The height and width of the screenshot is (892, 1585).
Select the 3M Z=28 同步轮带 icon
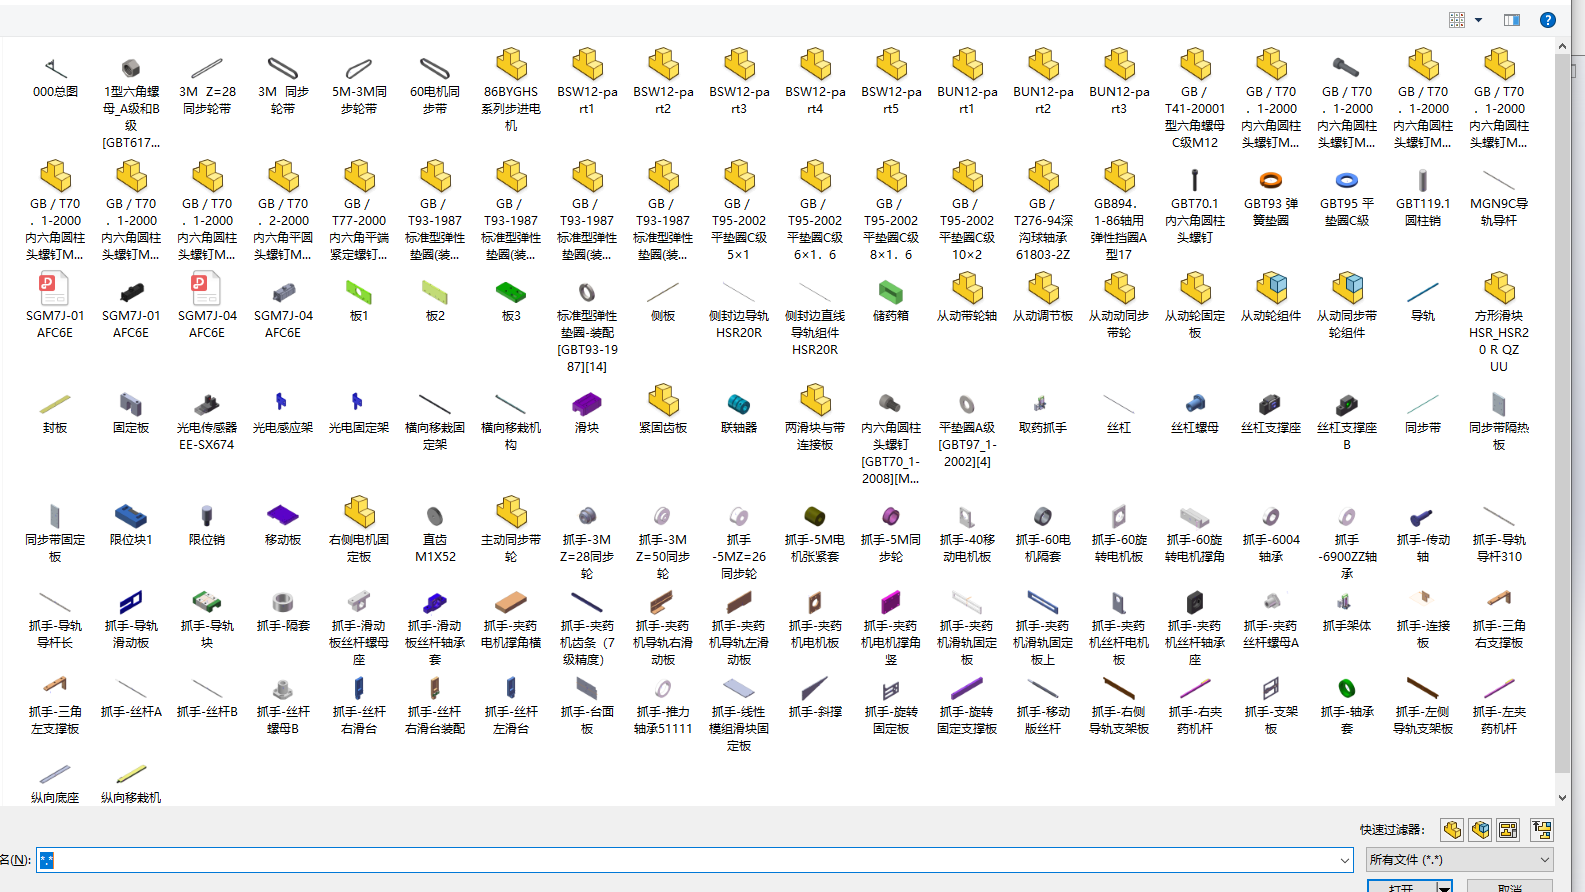tap(207, 68)
